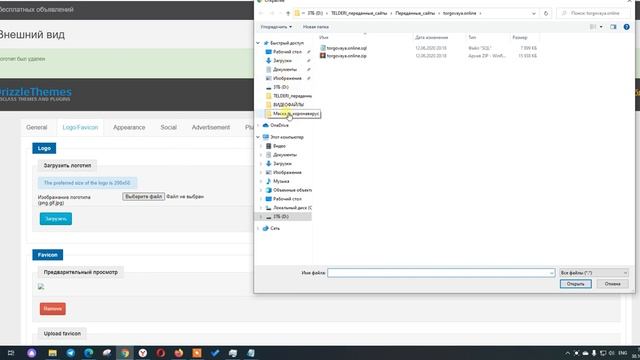Switch to the General settings tab
This screenshot has width=640, height=360.
pos(37,127)
